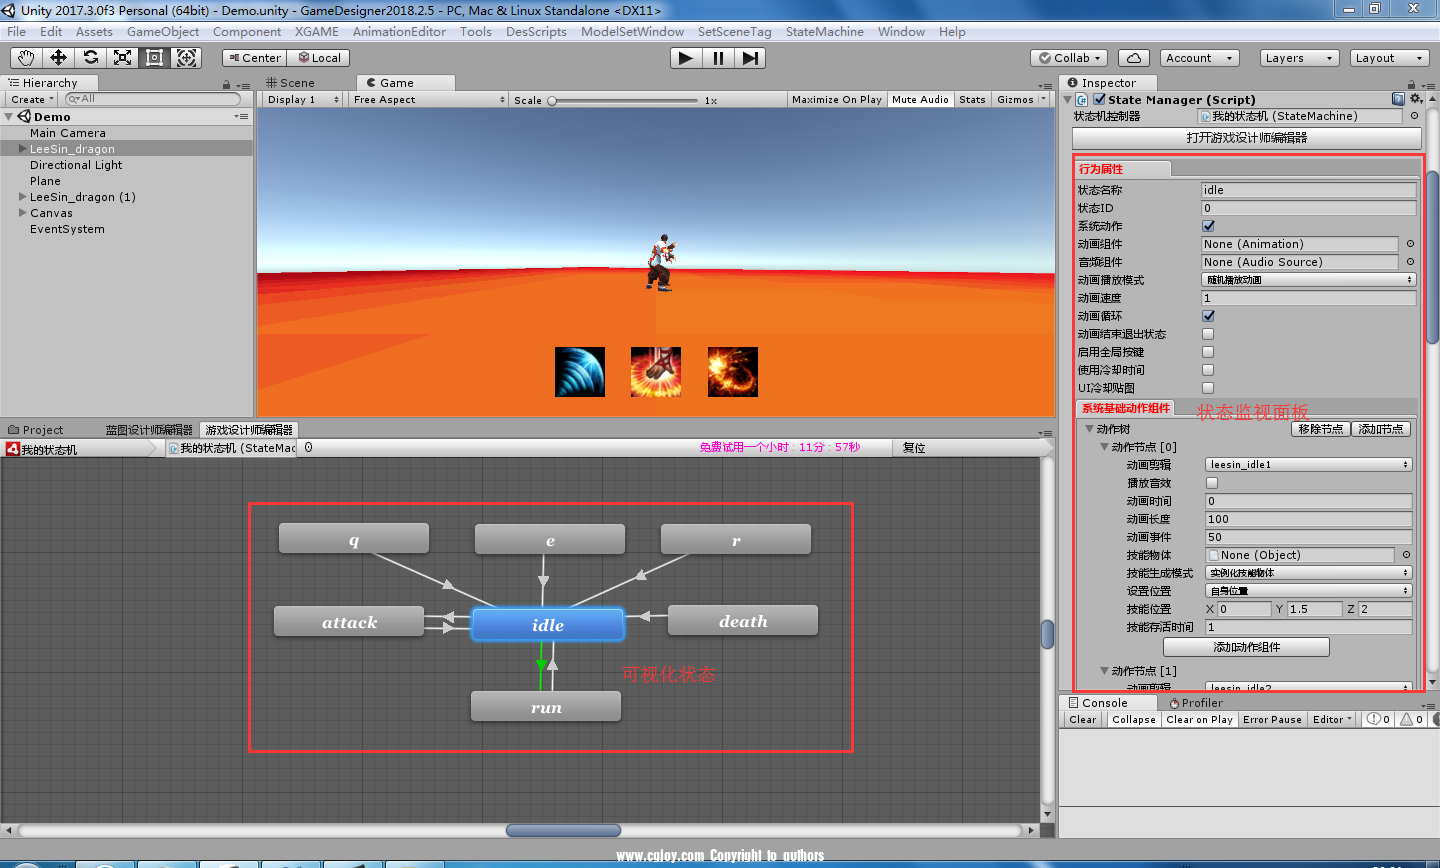Open the cloud services icon
Viewport: 1440px width, 868px height.
[1134, 58]
